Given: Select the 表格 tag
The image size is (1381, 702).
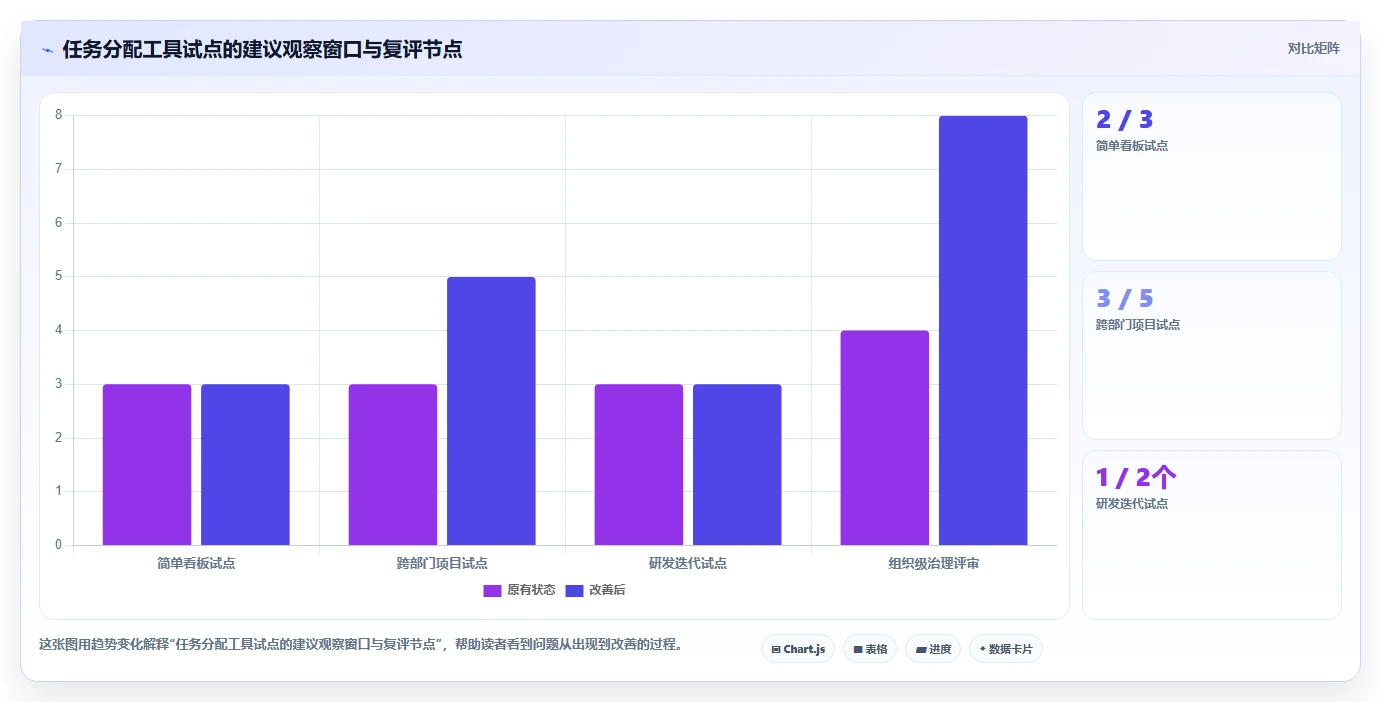Looking at the screenshot, I should pos(870,649).
